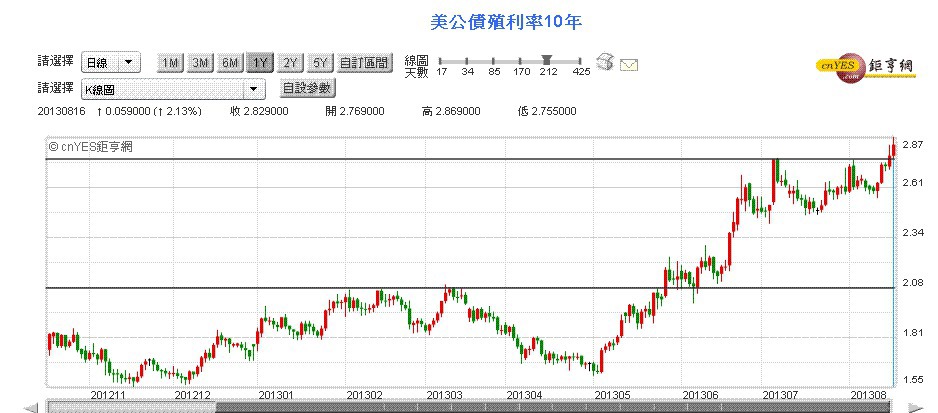Click the email envelope icon
The height and width of the screenshot is (413, 938).
628,65
